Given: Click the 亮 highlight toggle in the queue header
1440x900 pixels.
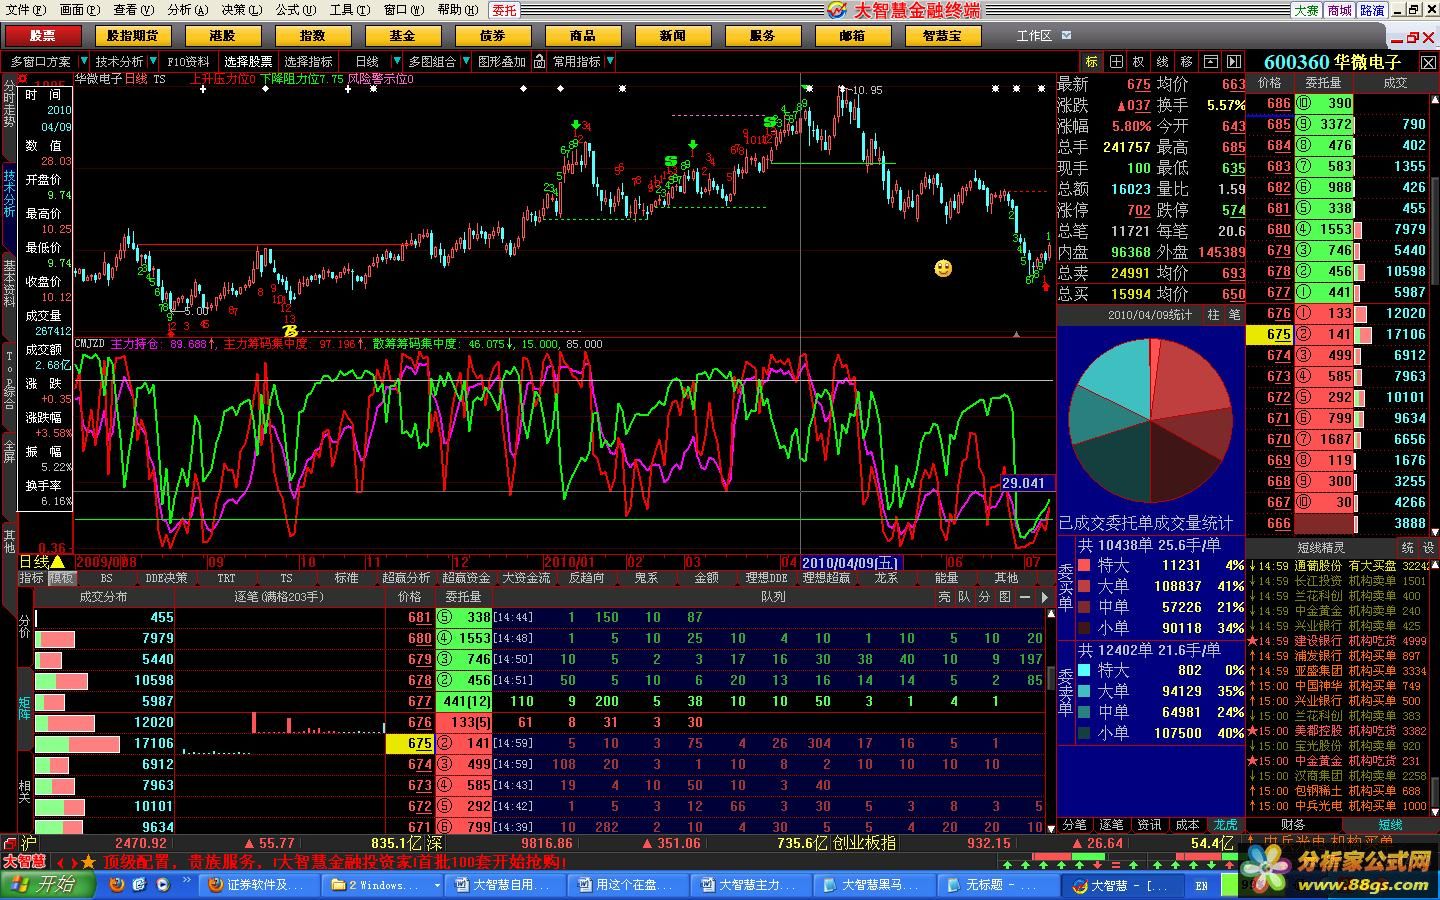Looking at the screenshot, I should (945, 597).
